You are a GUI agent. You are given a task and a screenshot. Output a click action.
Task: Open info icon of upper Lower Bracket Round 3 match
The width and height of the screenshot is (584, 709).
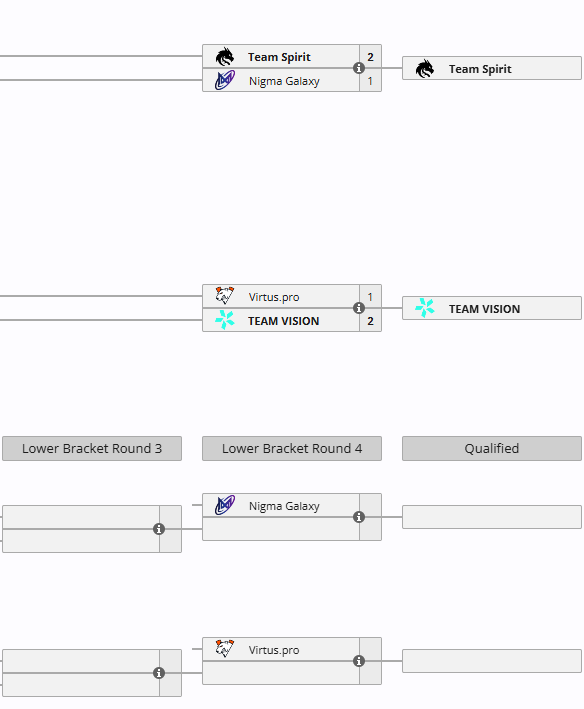click(159, 529)
